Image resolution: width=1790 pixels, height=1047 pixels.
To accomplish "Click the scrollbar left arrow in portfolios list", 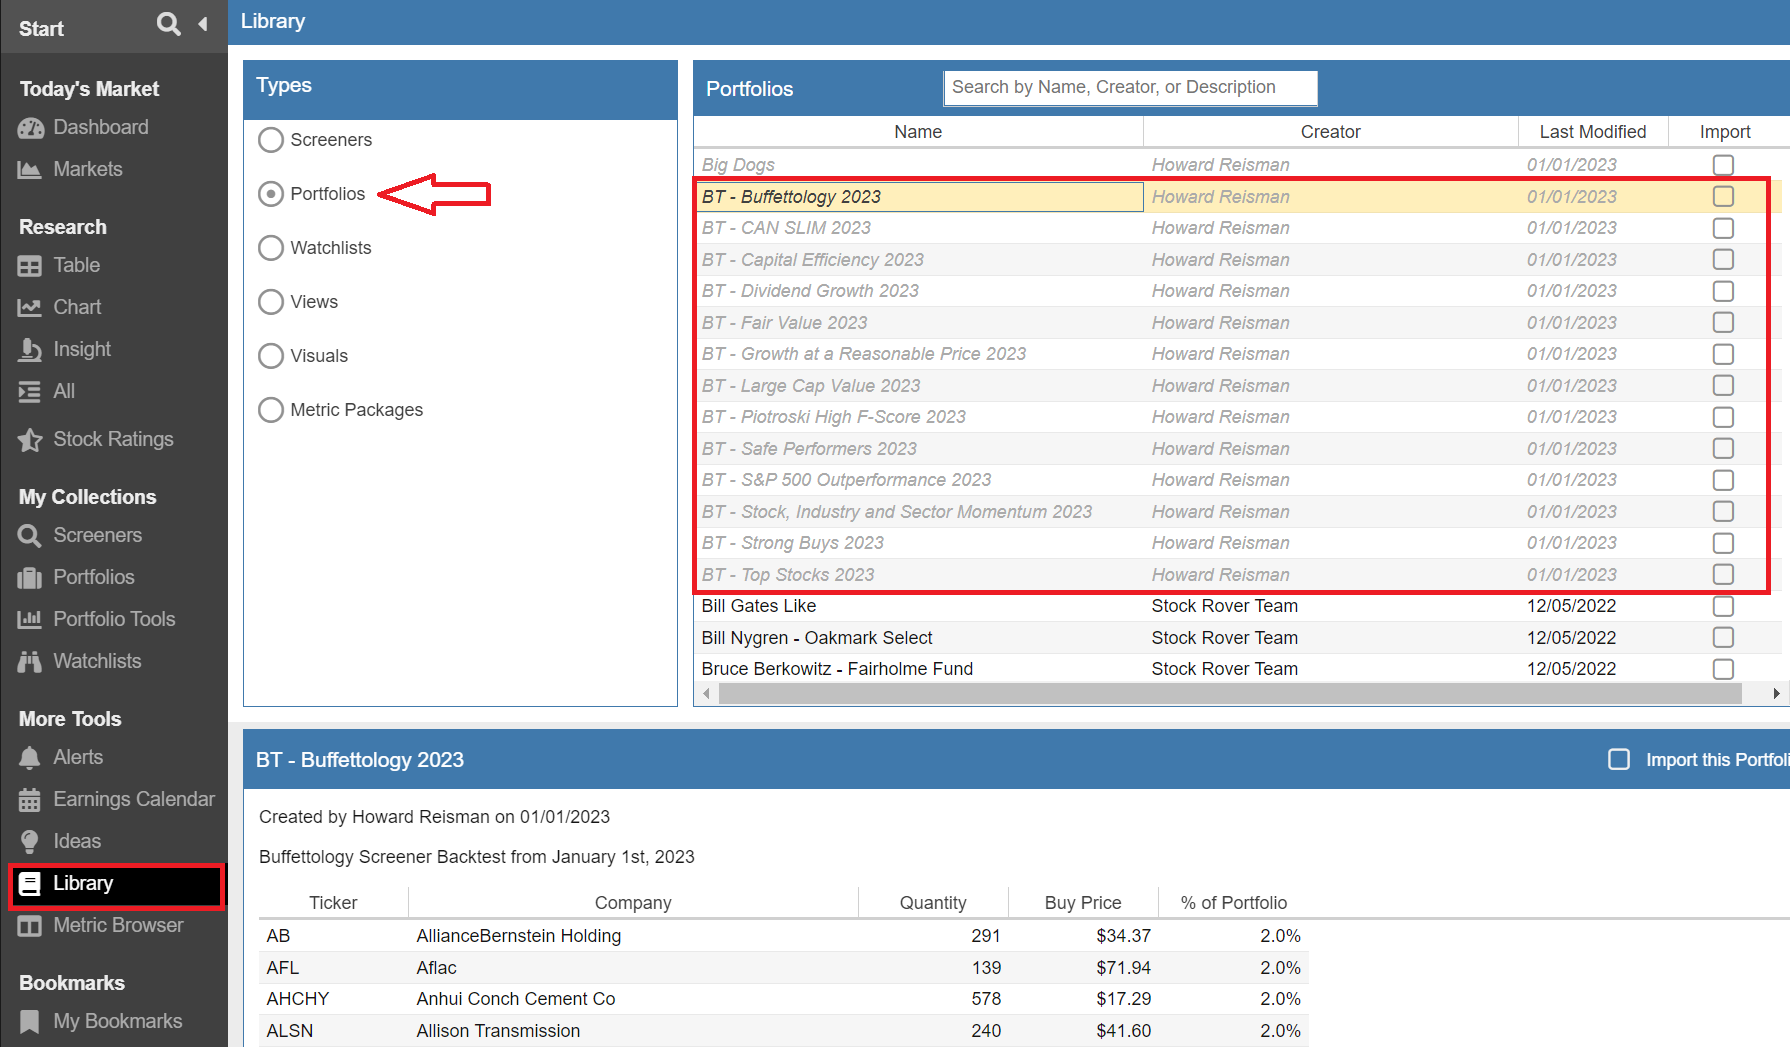I will coord(707,694).
